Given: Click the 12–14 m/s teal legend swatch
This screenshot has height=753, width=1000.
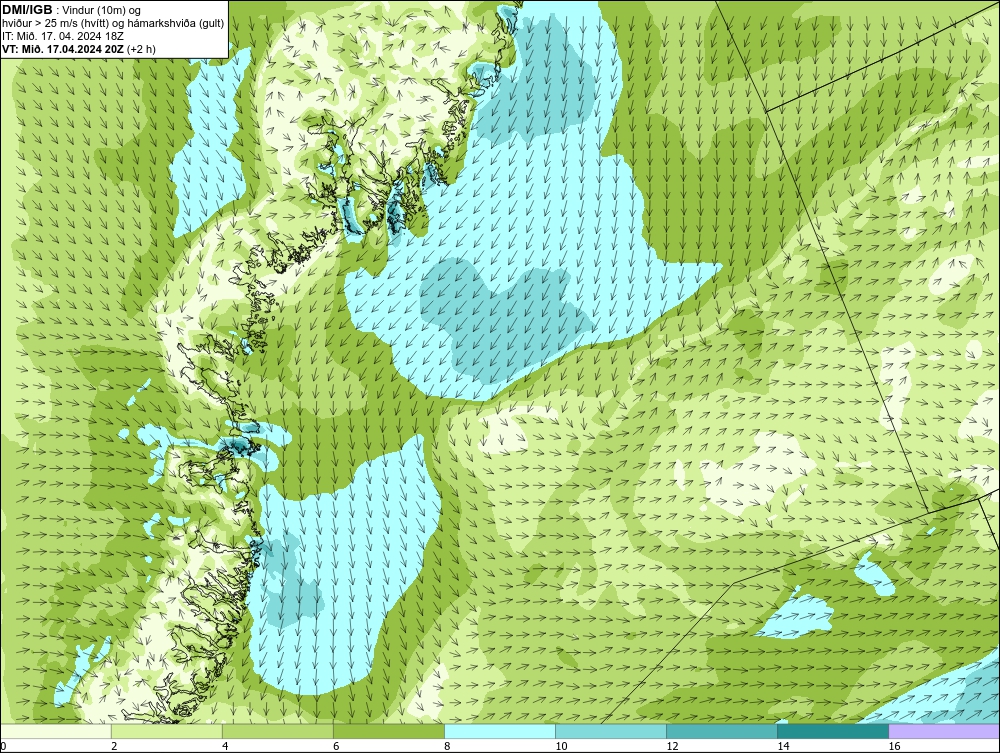Looking at the screenshot, I should coord(722,731).
